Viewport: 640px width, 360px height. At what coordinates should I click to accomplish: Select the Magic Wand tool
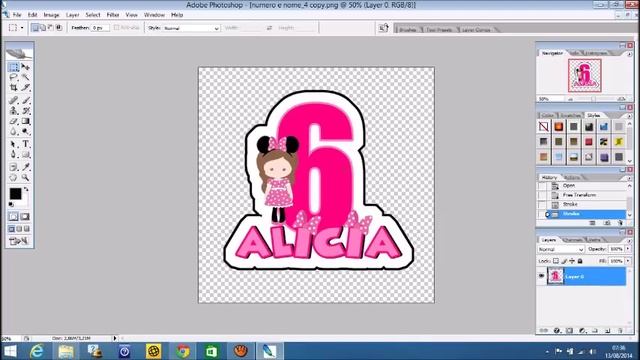(26, 77)
